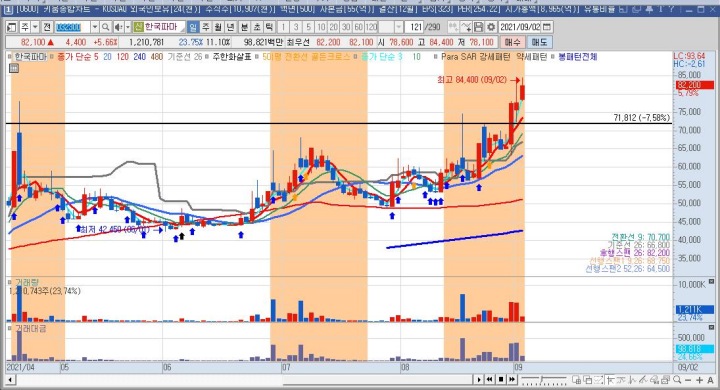Select the 일 daily period toggle
720x390 pixels.
pos(193,27)
